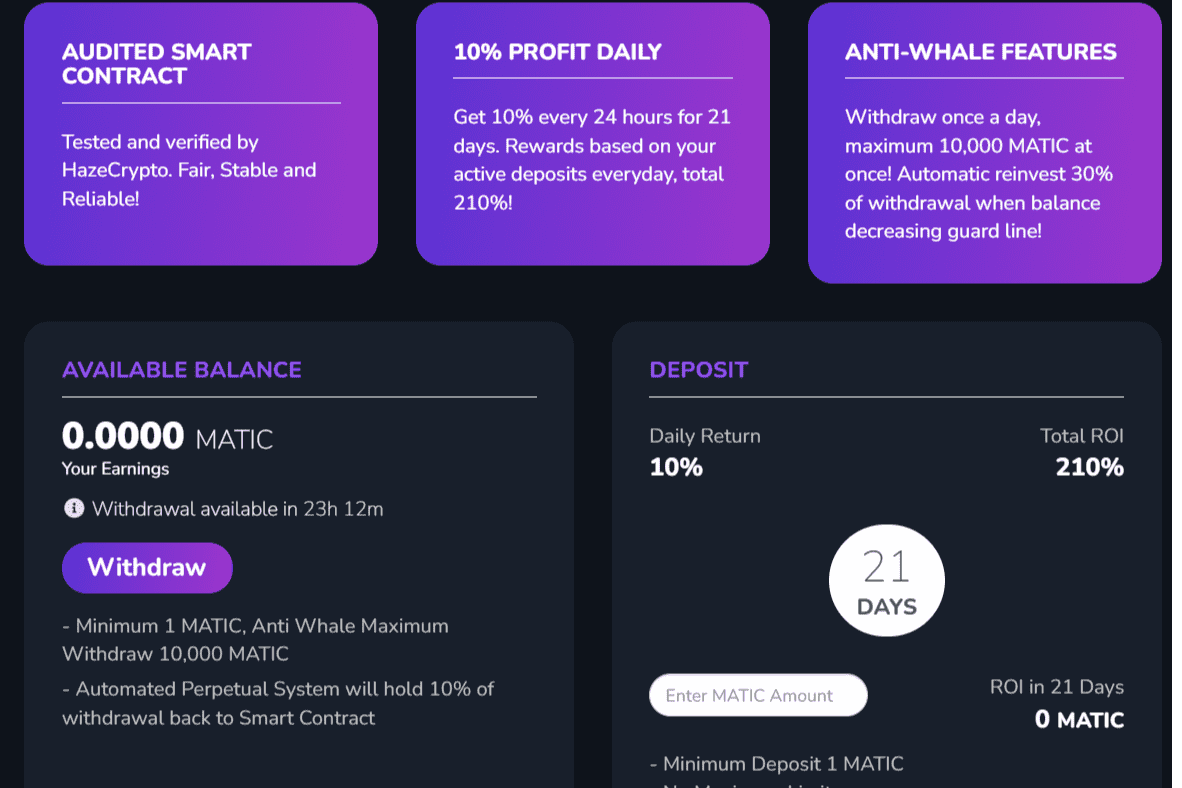Click the info icon next to withdrawal timer

(x=75, y=508)
